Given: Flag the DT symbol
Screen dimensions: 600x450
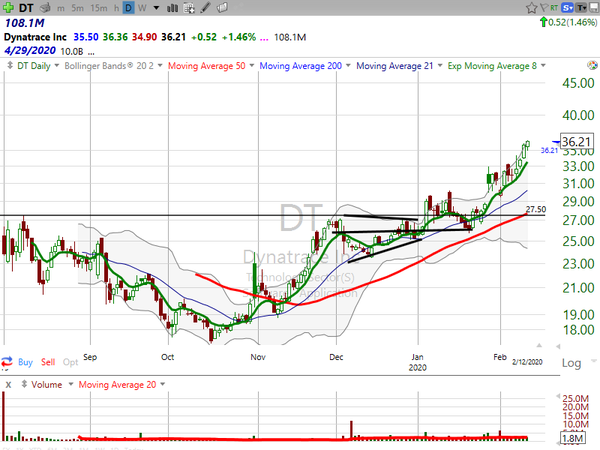Looking at the screenshot, I should [543, 7].
